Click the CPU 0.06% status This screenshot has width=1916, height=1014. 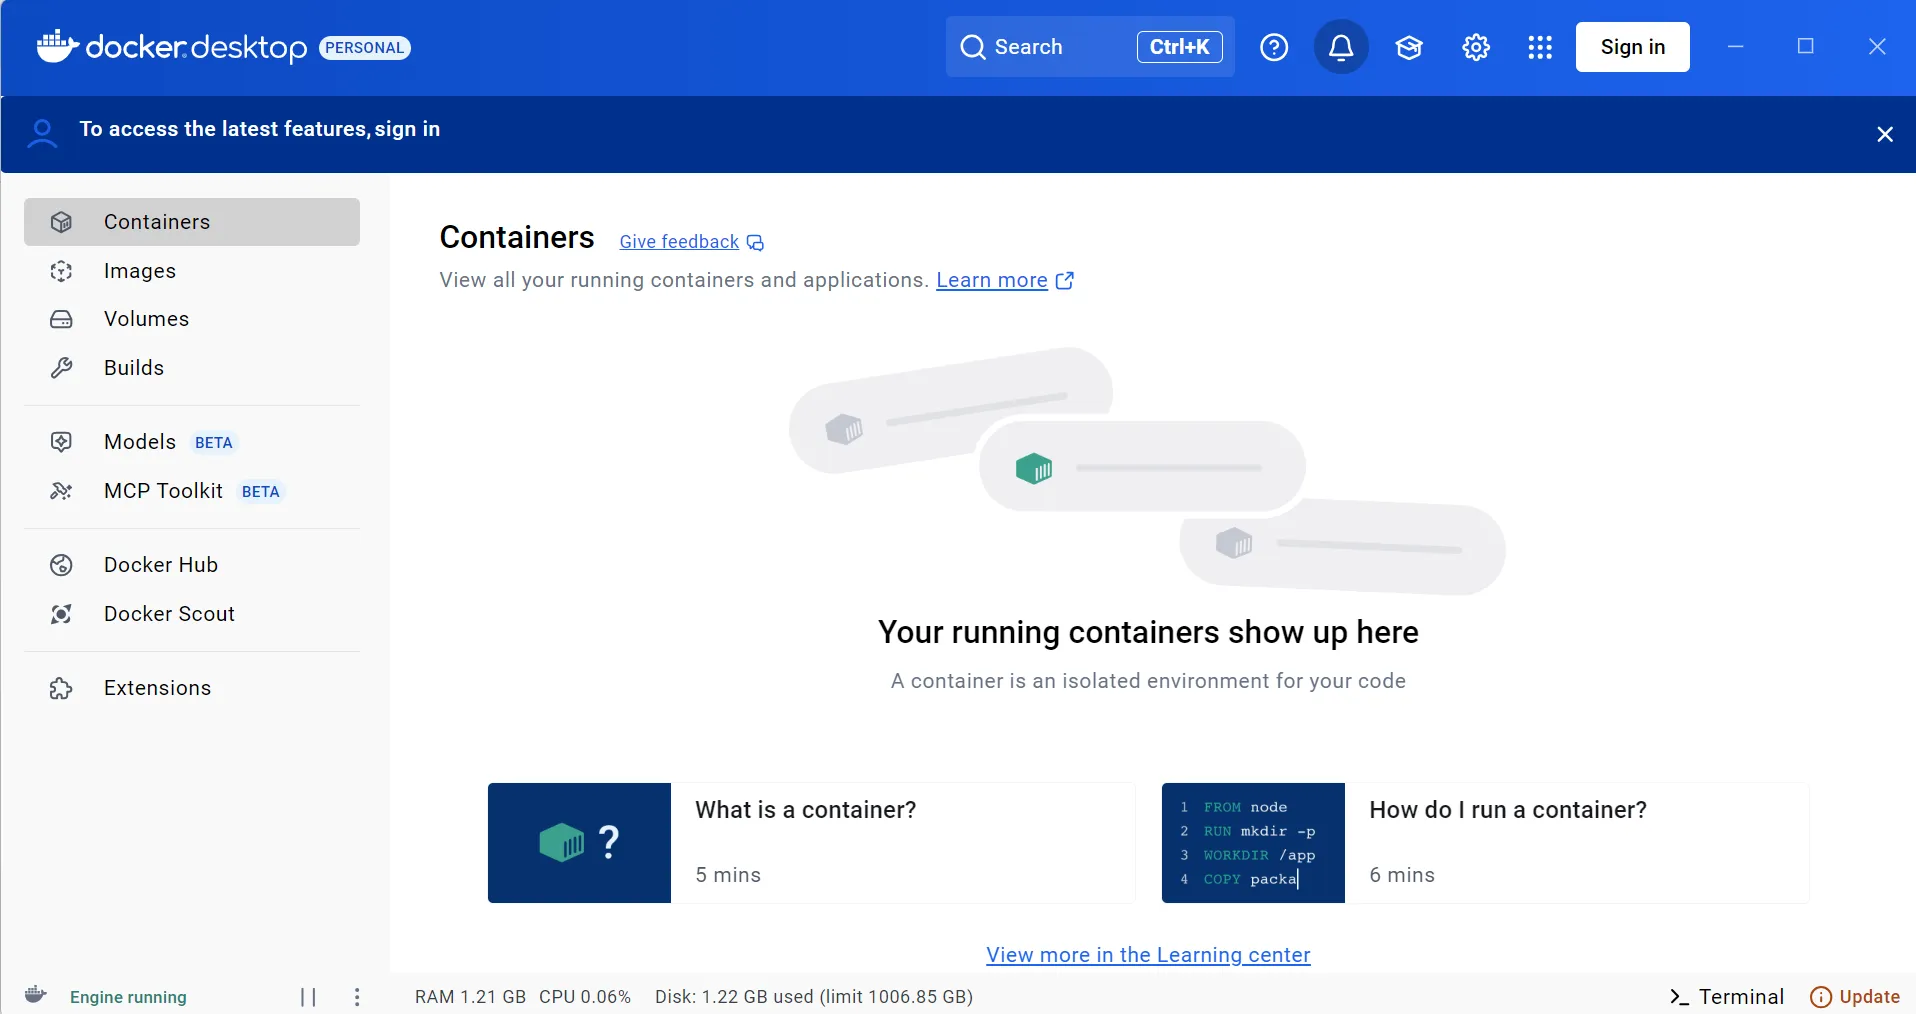tap(585, 997)
